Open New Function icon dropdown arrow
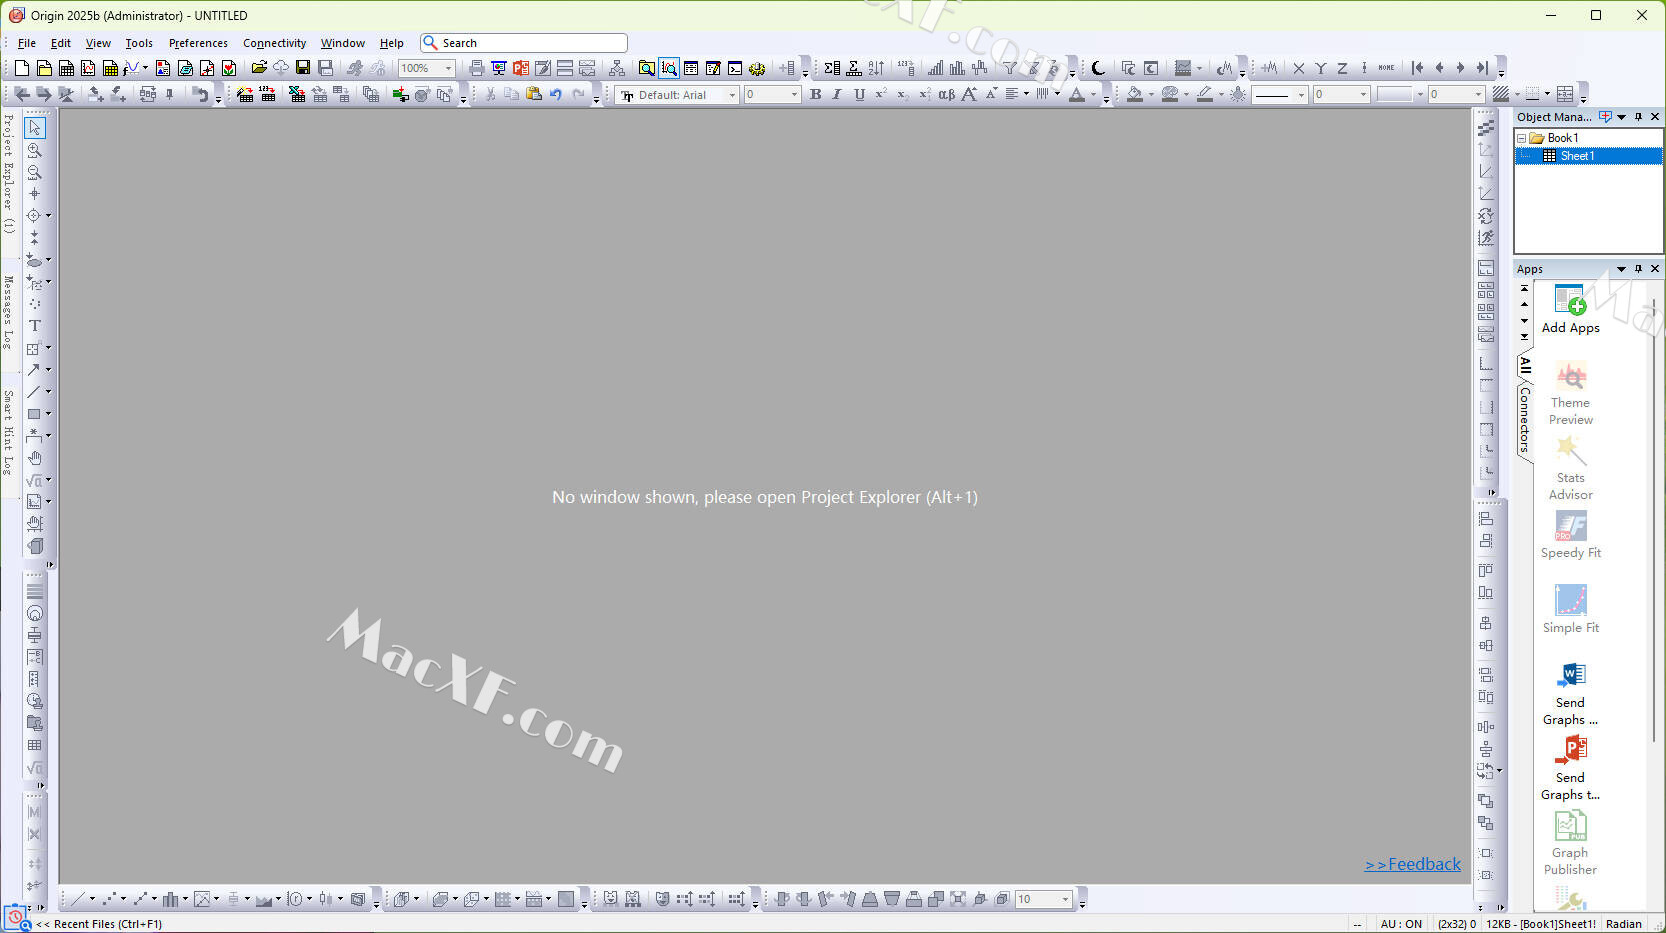 tap(145, 68)
